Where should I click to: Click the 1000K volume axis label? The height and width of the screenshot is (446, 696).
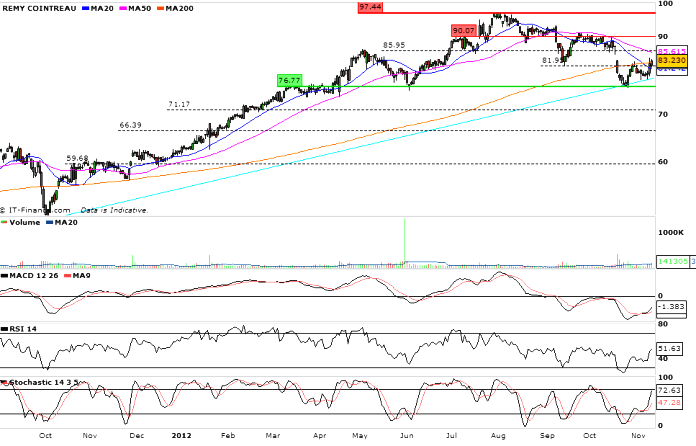(671, 233)
